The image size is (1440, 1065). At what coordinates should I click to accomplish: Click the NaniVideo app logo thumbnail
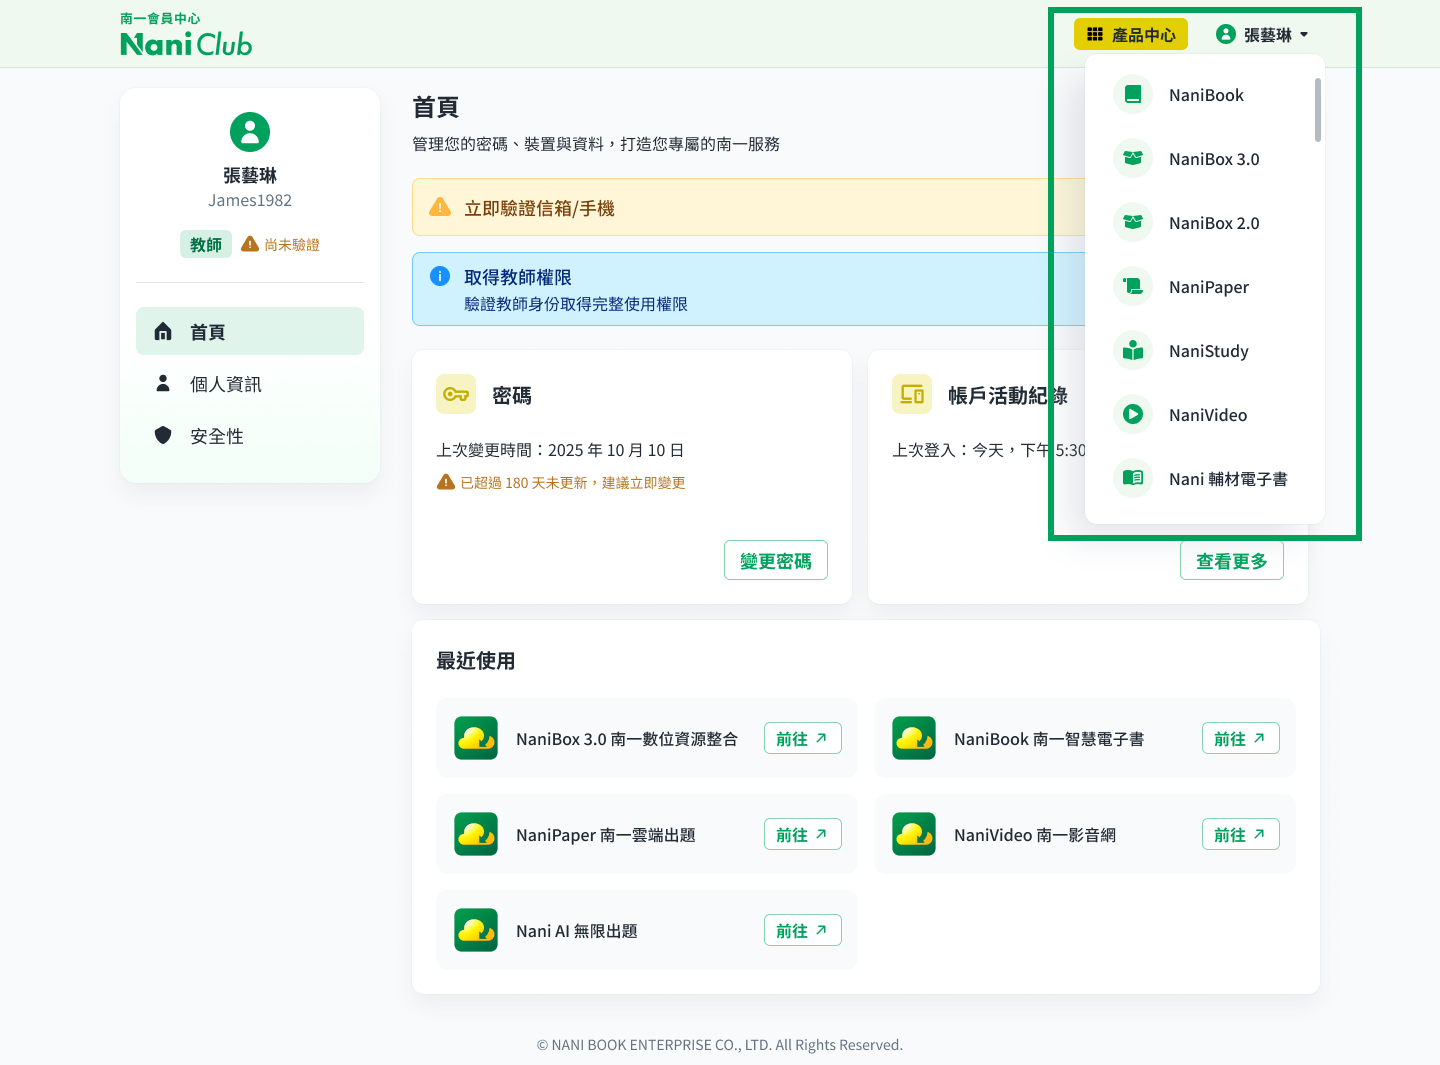coord(914,834)
